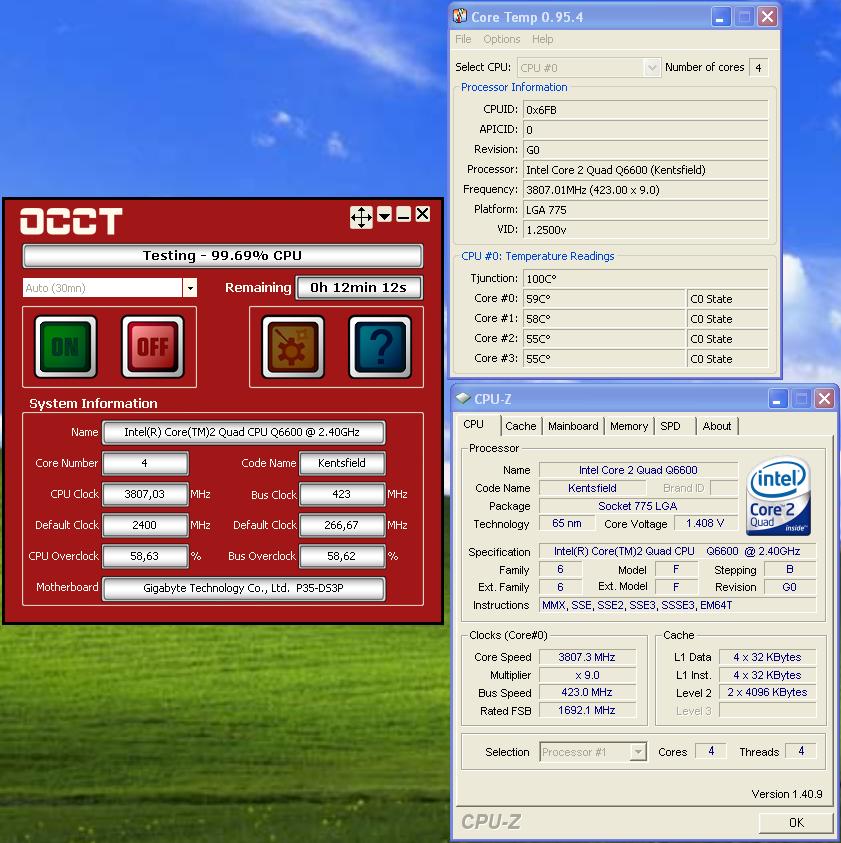
Task: Click CPU-Z Rated FSB value 1692.1 MHz
Action: point(587,710)
